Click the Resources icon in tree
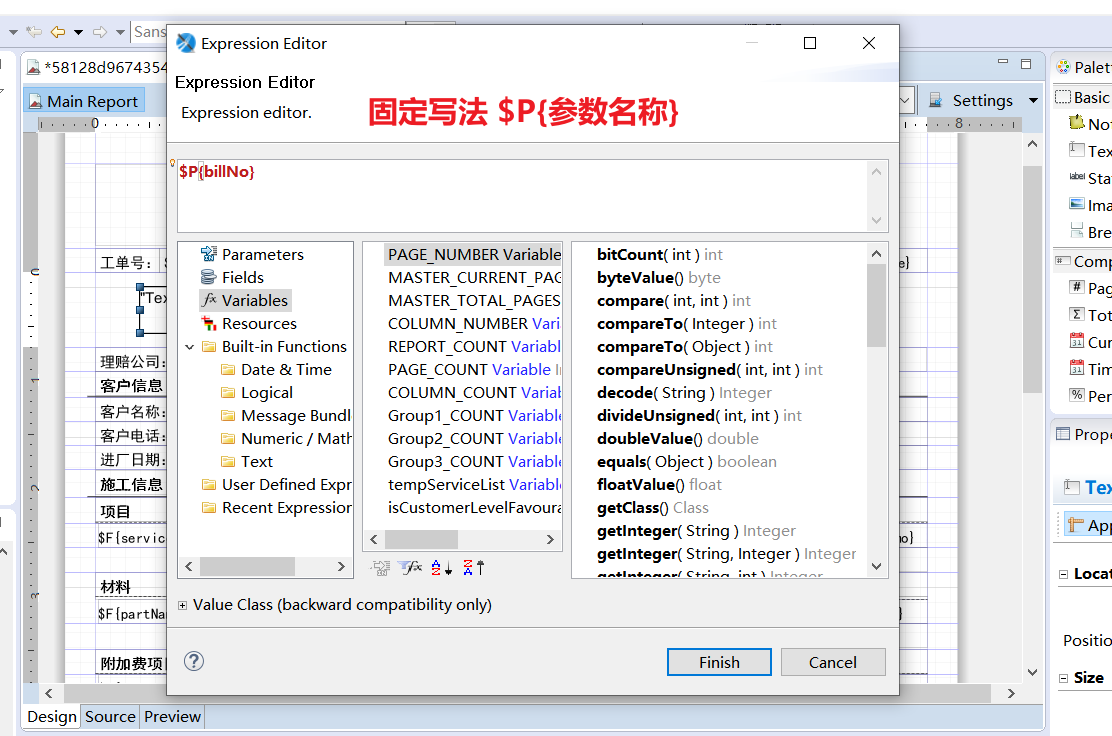The image size is (1112, 736). [x=208, y=323]
